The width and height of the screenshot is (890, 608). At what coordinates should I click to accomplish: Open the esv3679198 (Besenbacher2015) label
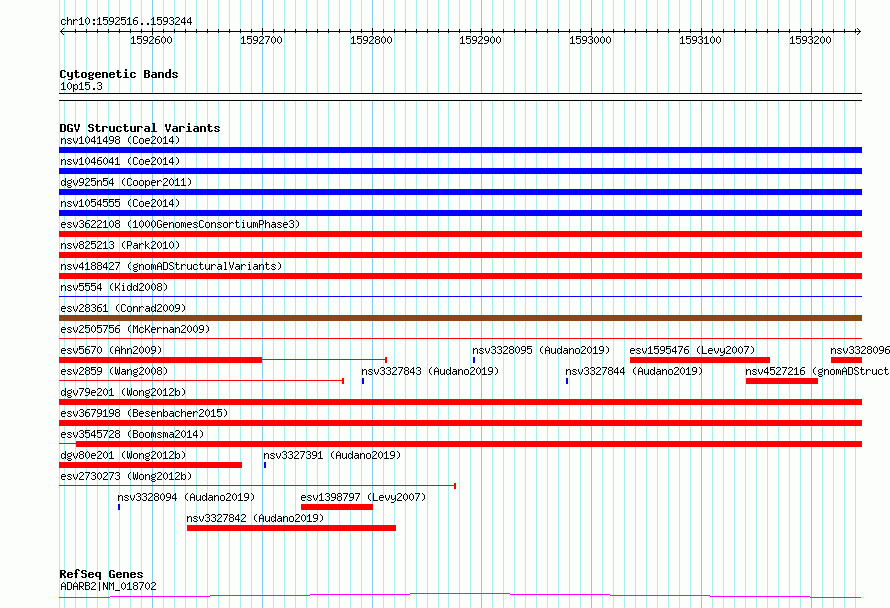[x=144, y=413]
